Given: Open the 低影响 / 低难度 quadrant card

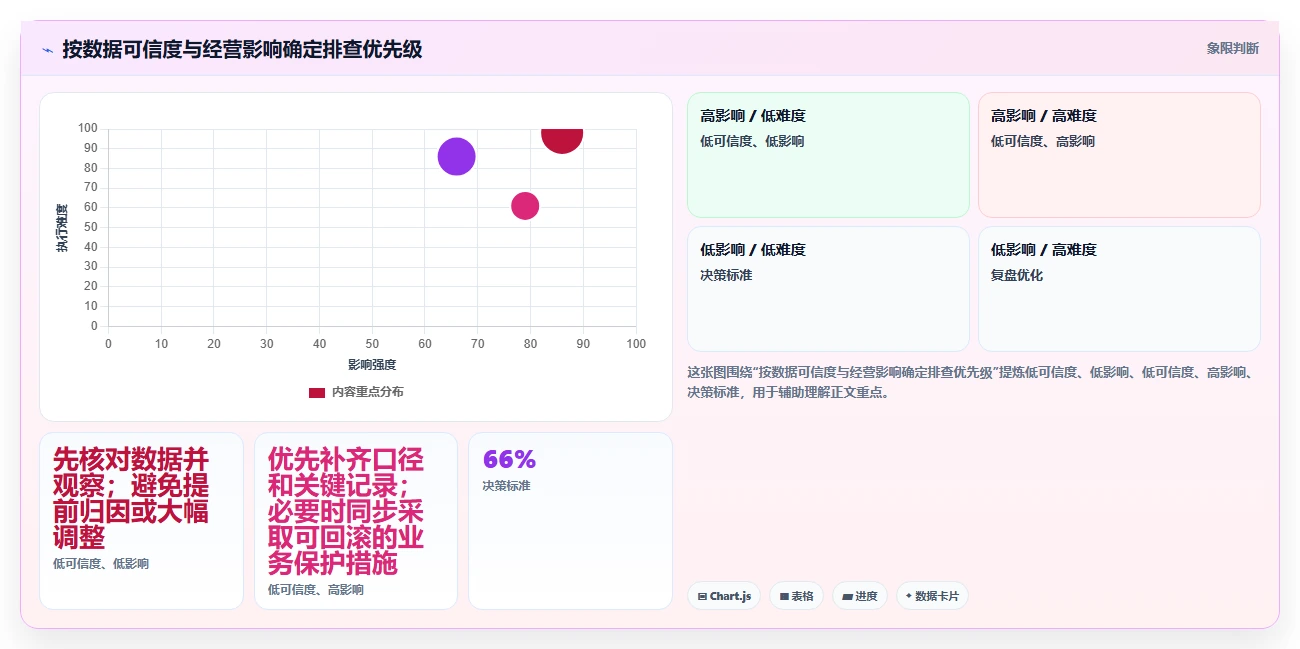Looking at the screenshot, I should [828, 289].
